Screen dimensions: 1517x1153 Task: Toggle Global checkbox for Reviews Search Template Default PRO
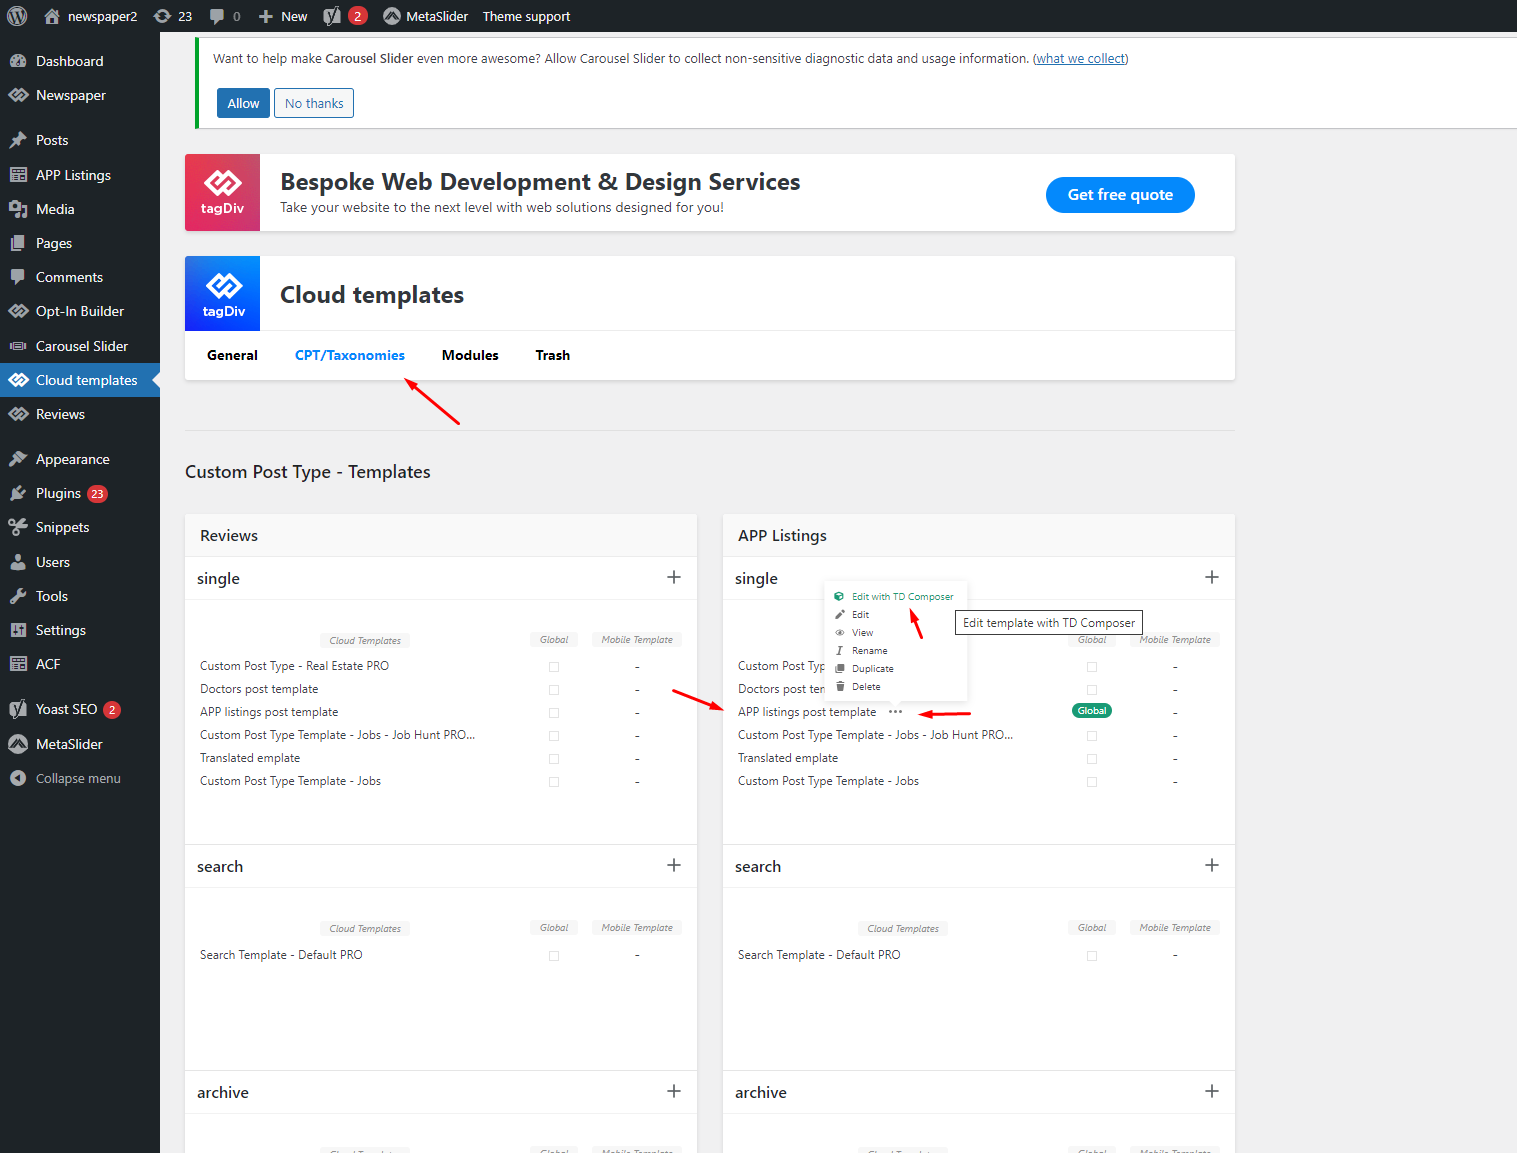coord(554,956)
